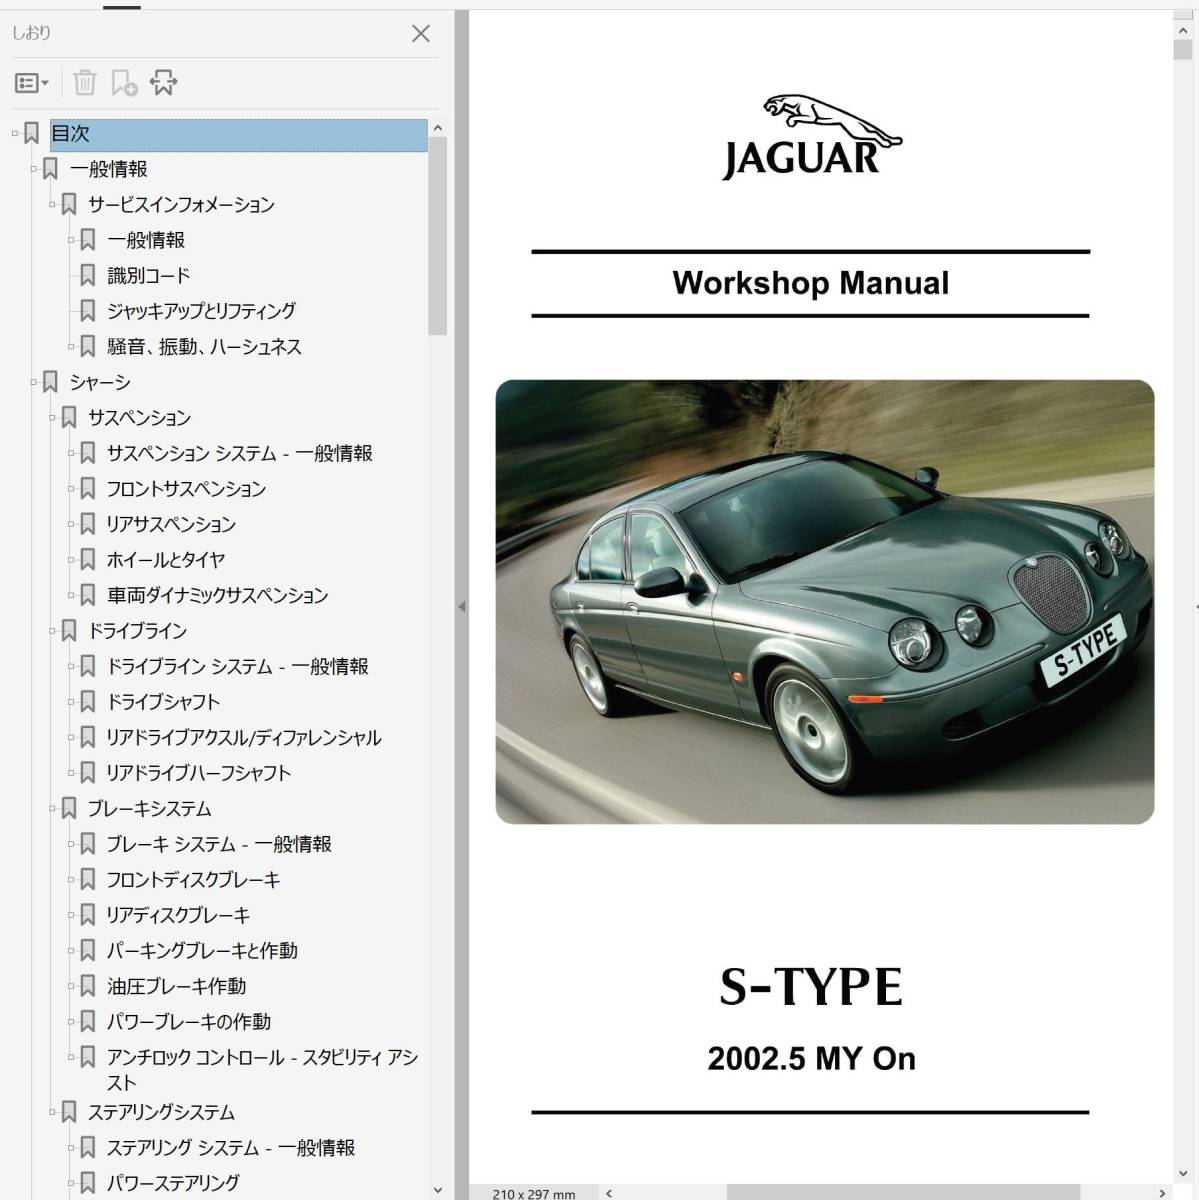Image resolution: width=1199 pixels, height=1200 pixels.
Task: Click the delete bookmark trash icon
Action: [85, 83]
